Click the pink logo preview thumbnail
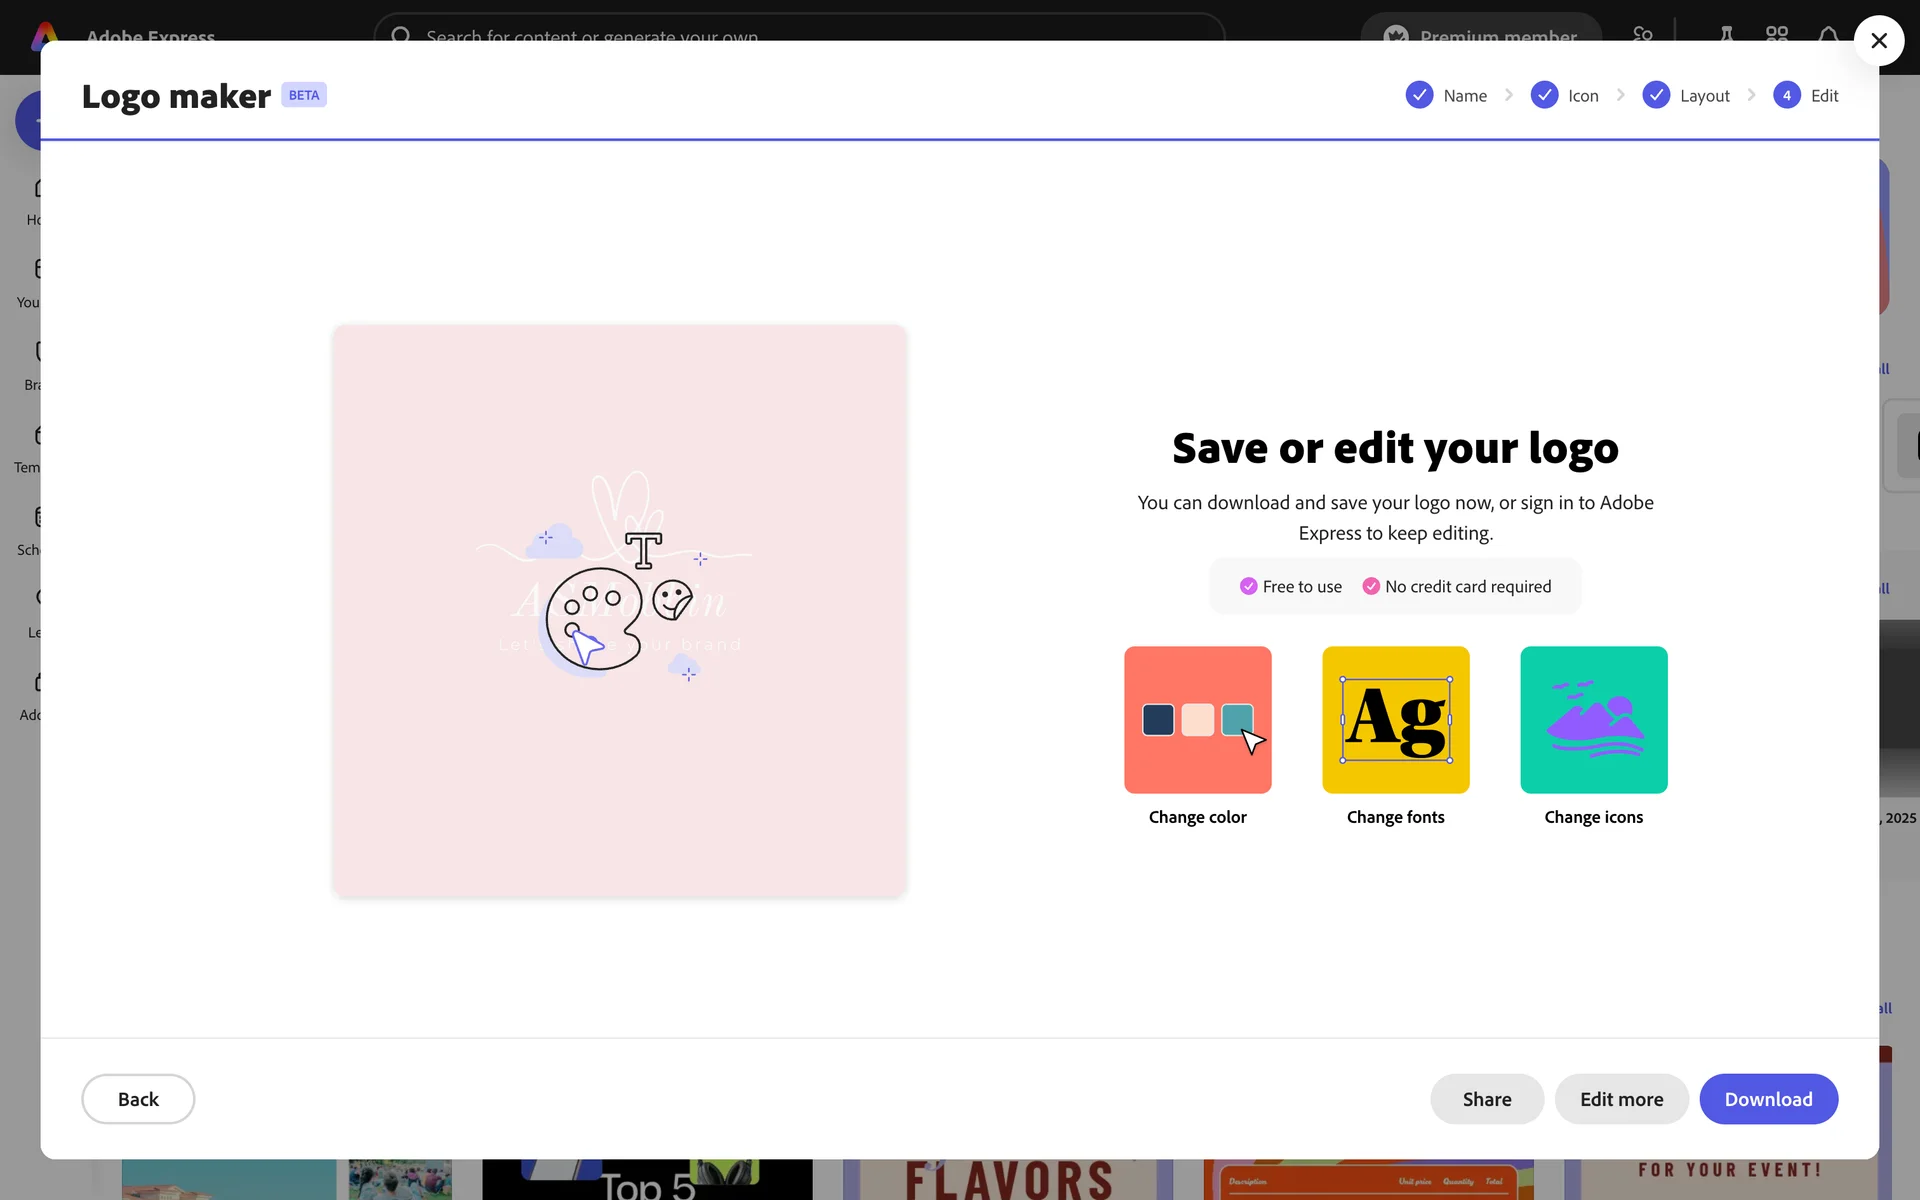Viewport: 1920px width, 1200px height. point(619,610)
